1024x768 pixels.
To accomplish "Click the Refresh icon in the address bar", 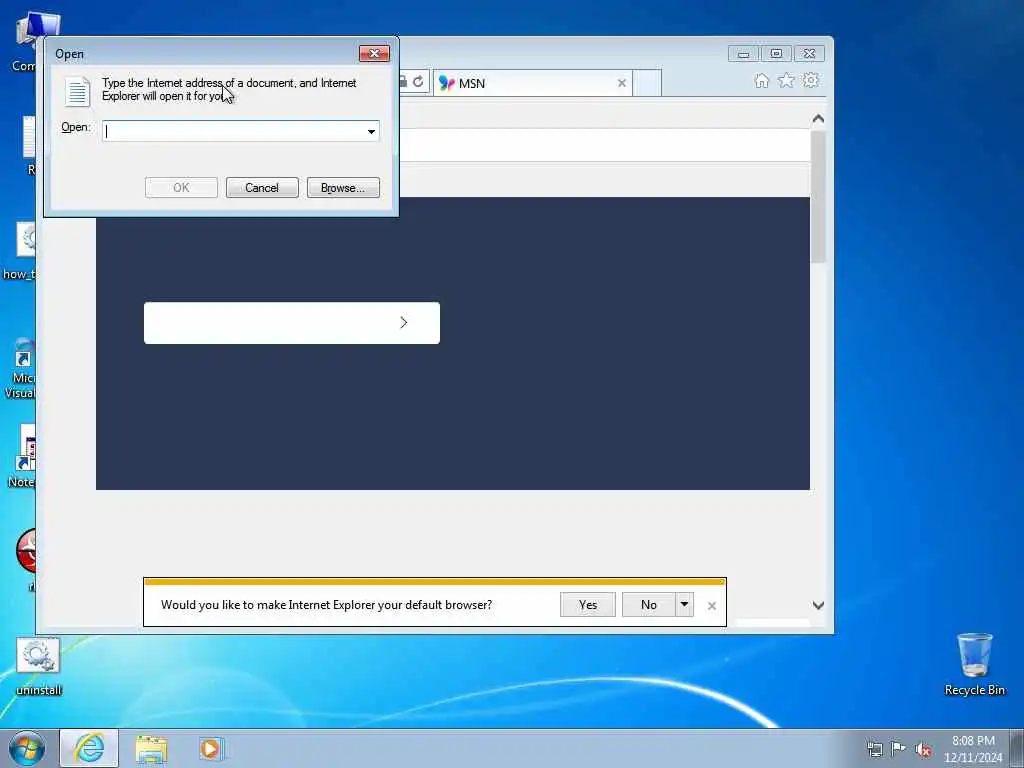I will pos(418,82).
